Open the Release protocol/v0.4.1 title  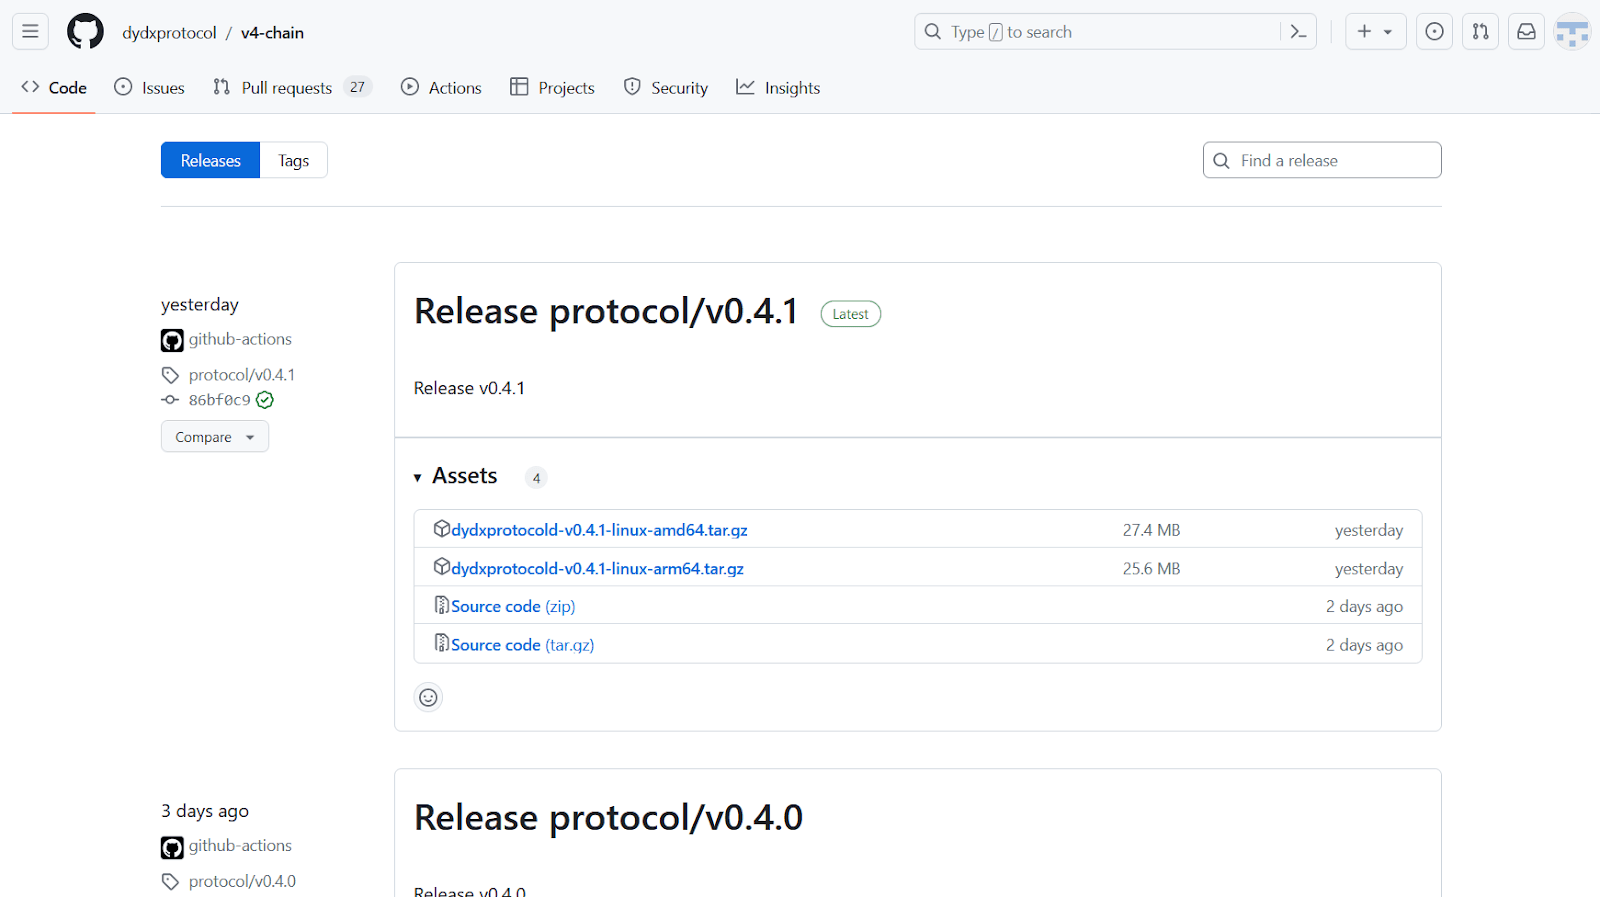(x=606, y=312)
